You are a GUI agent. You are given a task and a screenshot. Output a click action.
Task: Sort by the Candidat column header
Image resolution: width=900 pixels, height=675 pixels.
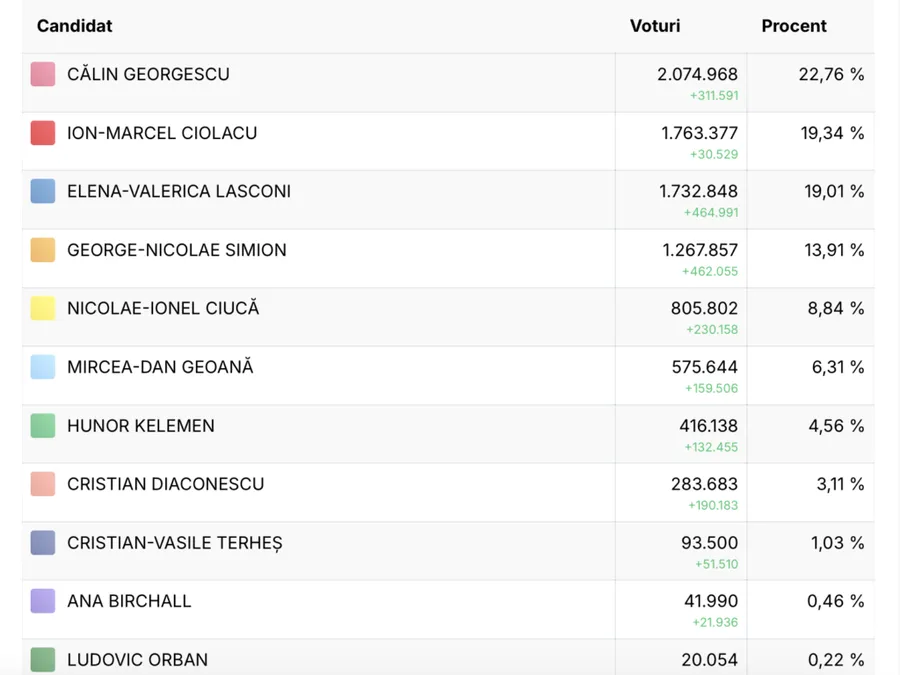[x=75, y=26]
